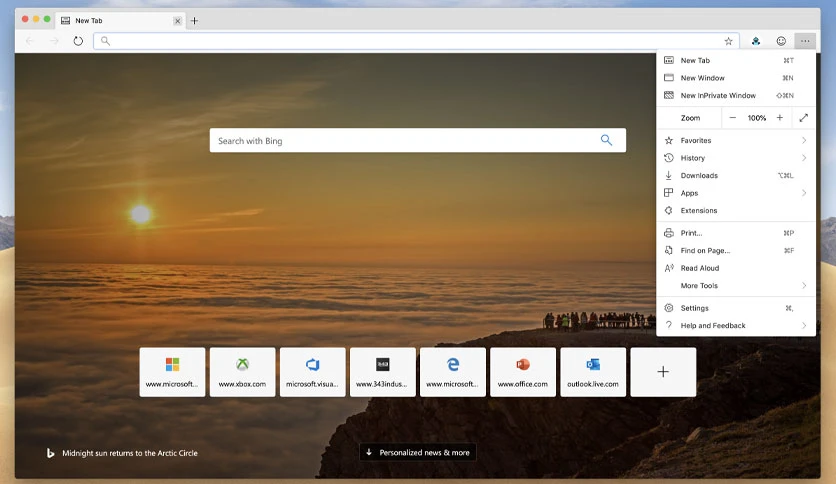Click the Bing search magnifier icon
836x484 pixels.
[606, 140]
